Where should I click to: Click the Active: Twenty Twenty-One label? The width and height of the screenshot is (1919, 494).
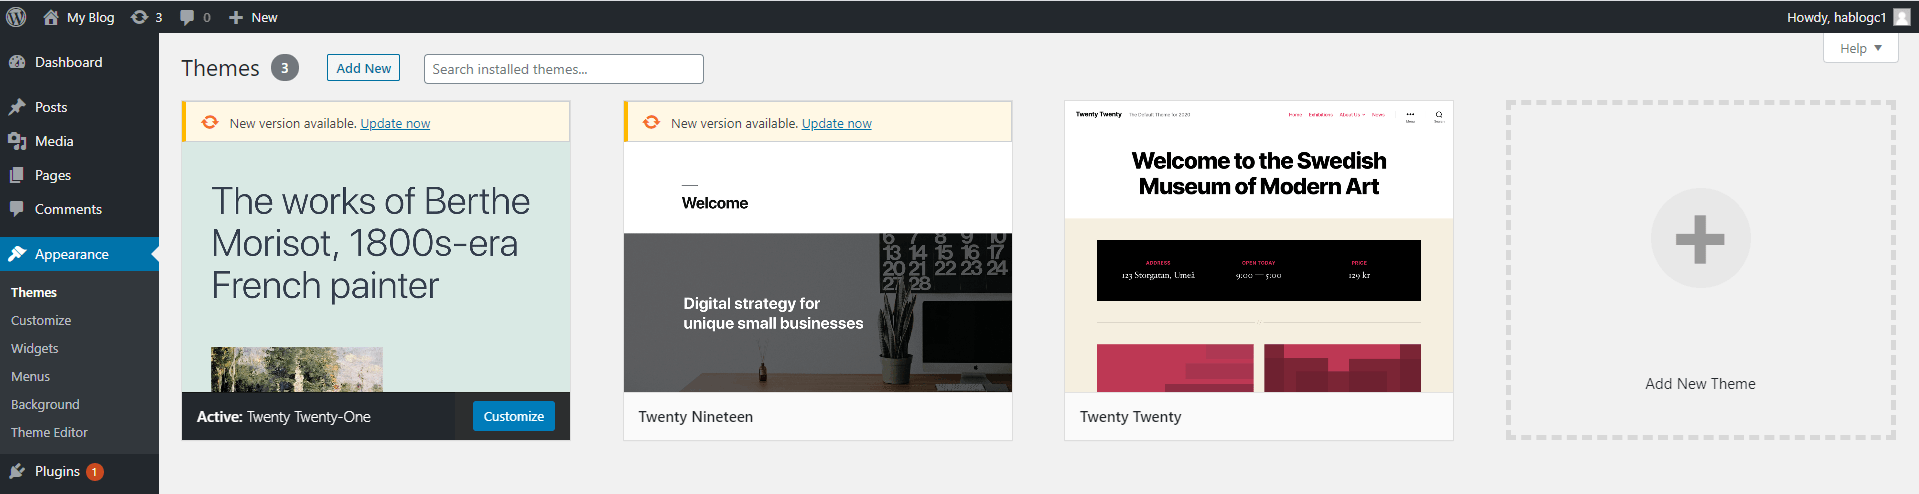click(283, 417)
